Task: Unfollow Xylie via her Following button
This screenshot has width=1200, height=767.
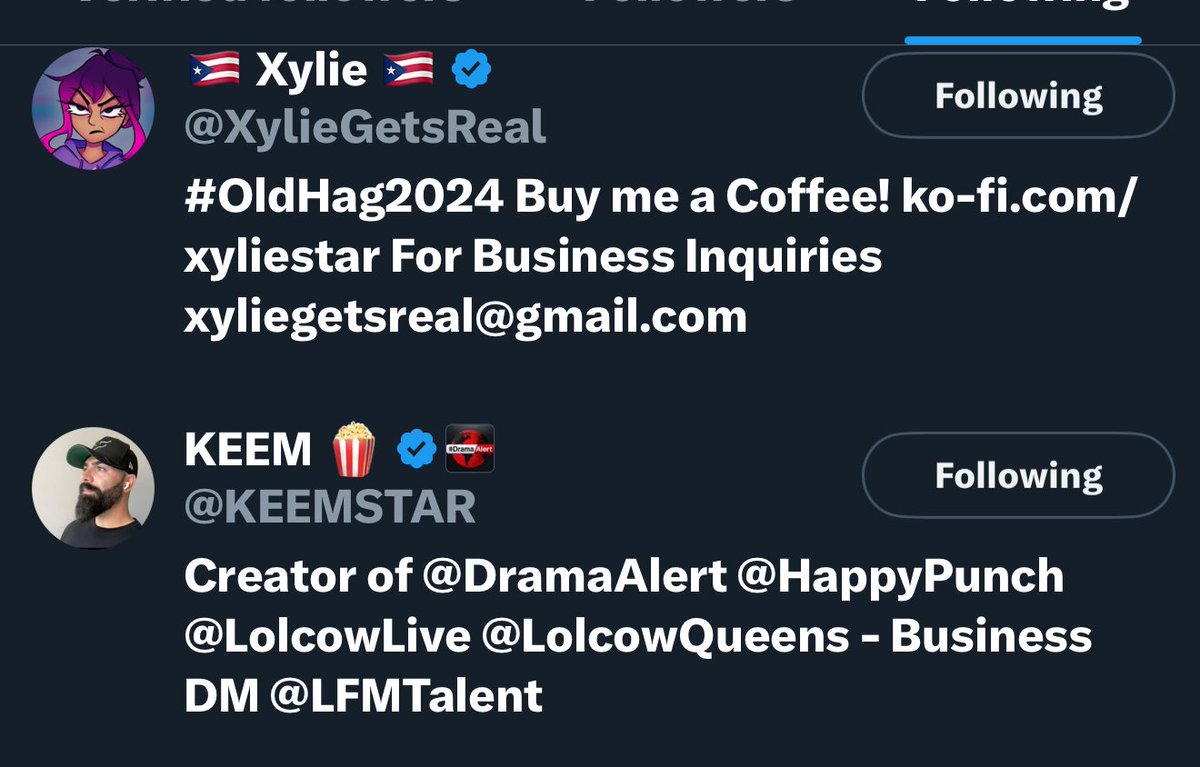Action: [1018, 96]
